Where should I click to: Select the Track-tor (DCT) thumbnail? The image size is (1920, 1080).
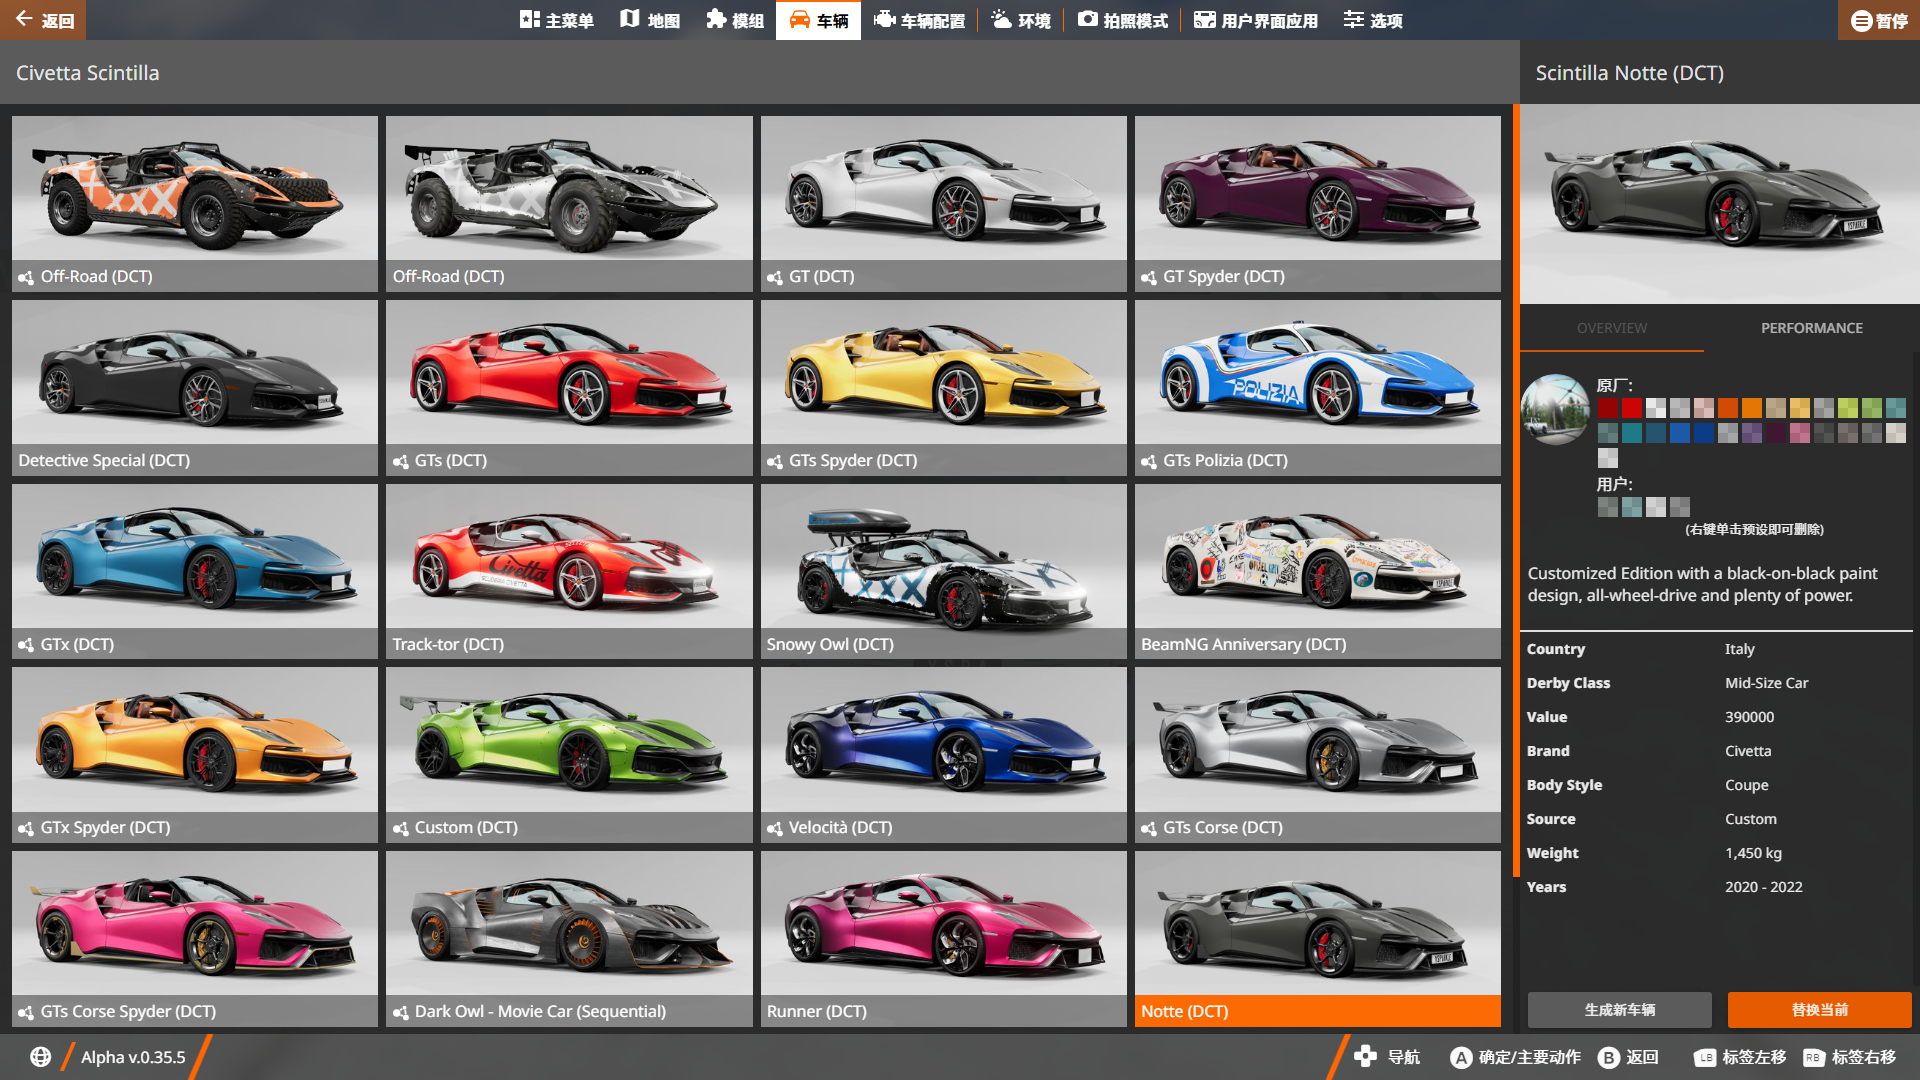pos(569,572)
